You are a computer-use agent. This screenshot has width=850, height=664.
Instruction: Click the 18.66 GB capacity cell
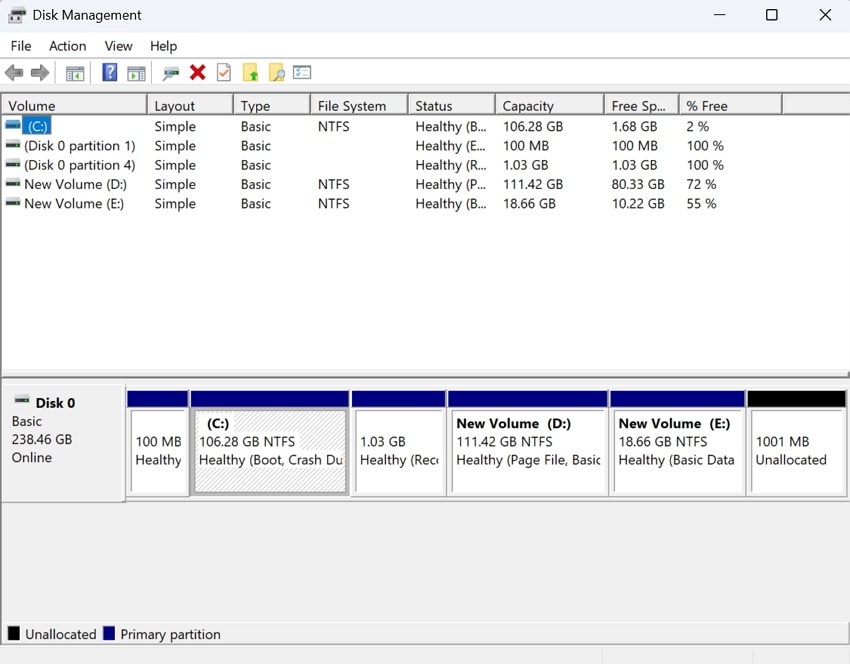pos(529,204)
